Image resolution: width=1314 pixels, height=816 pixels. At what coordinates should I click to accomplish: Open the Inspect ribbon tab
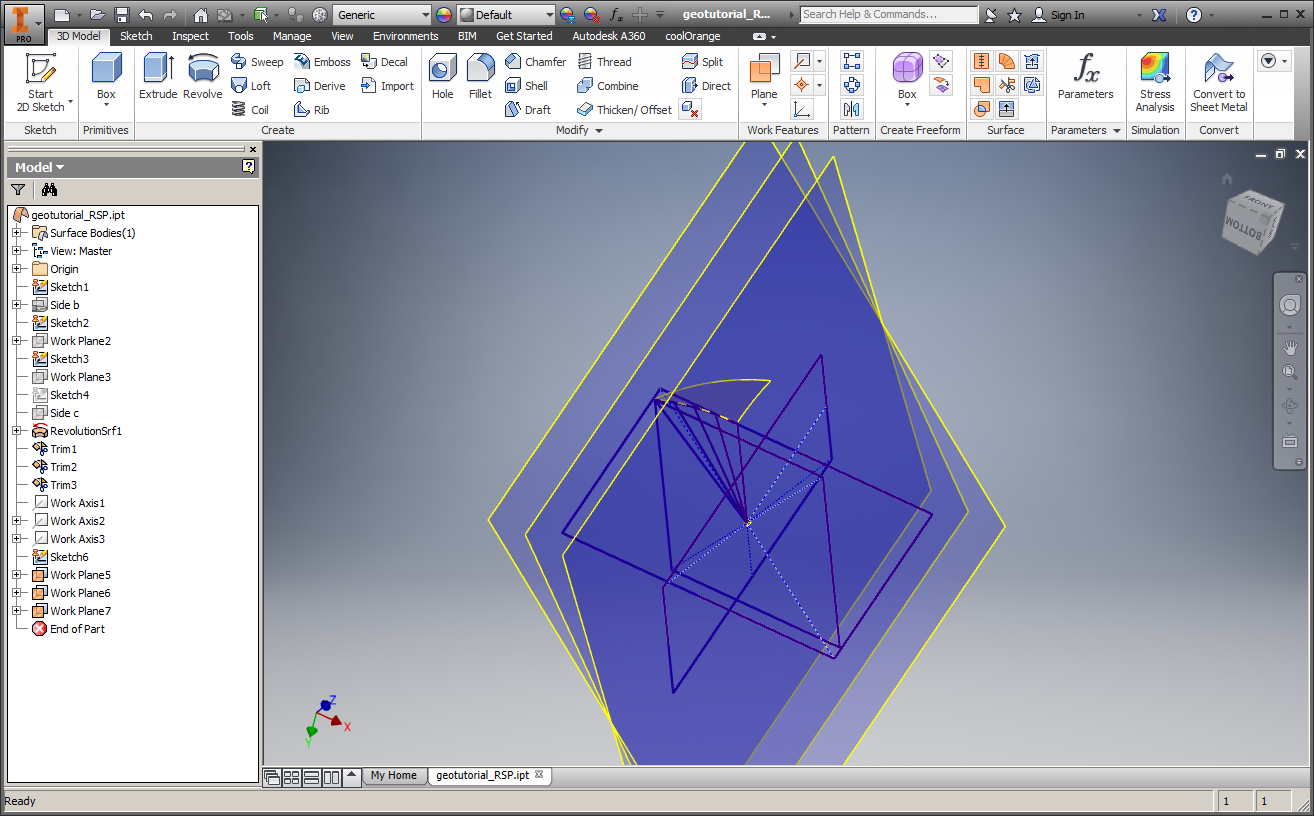[190, 36]
